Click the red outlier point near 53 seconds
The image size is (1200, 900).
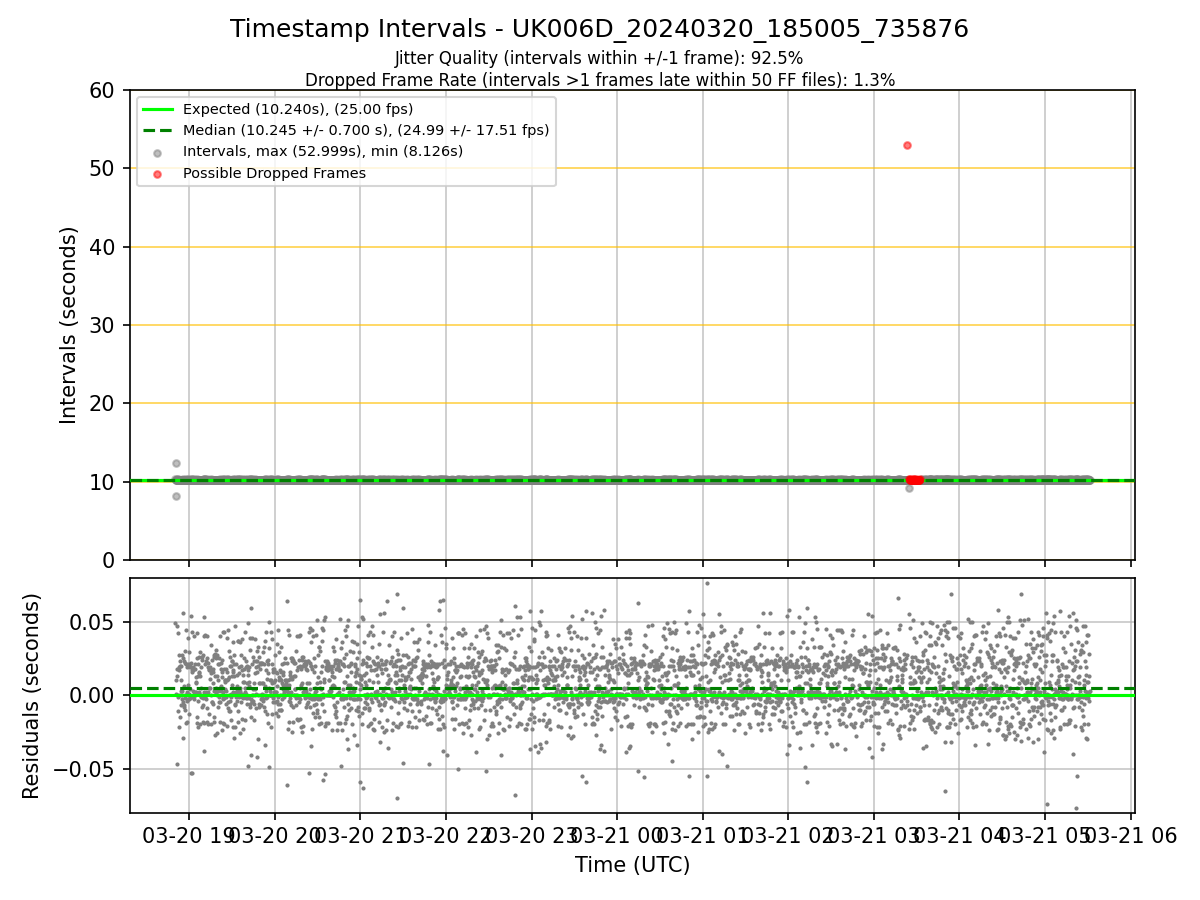pos(907,145)
